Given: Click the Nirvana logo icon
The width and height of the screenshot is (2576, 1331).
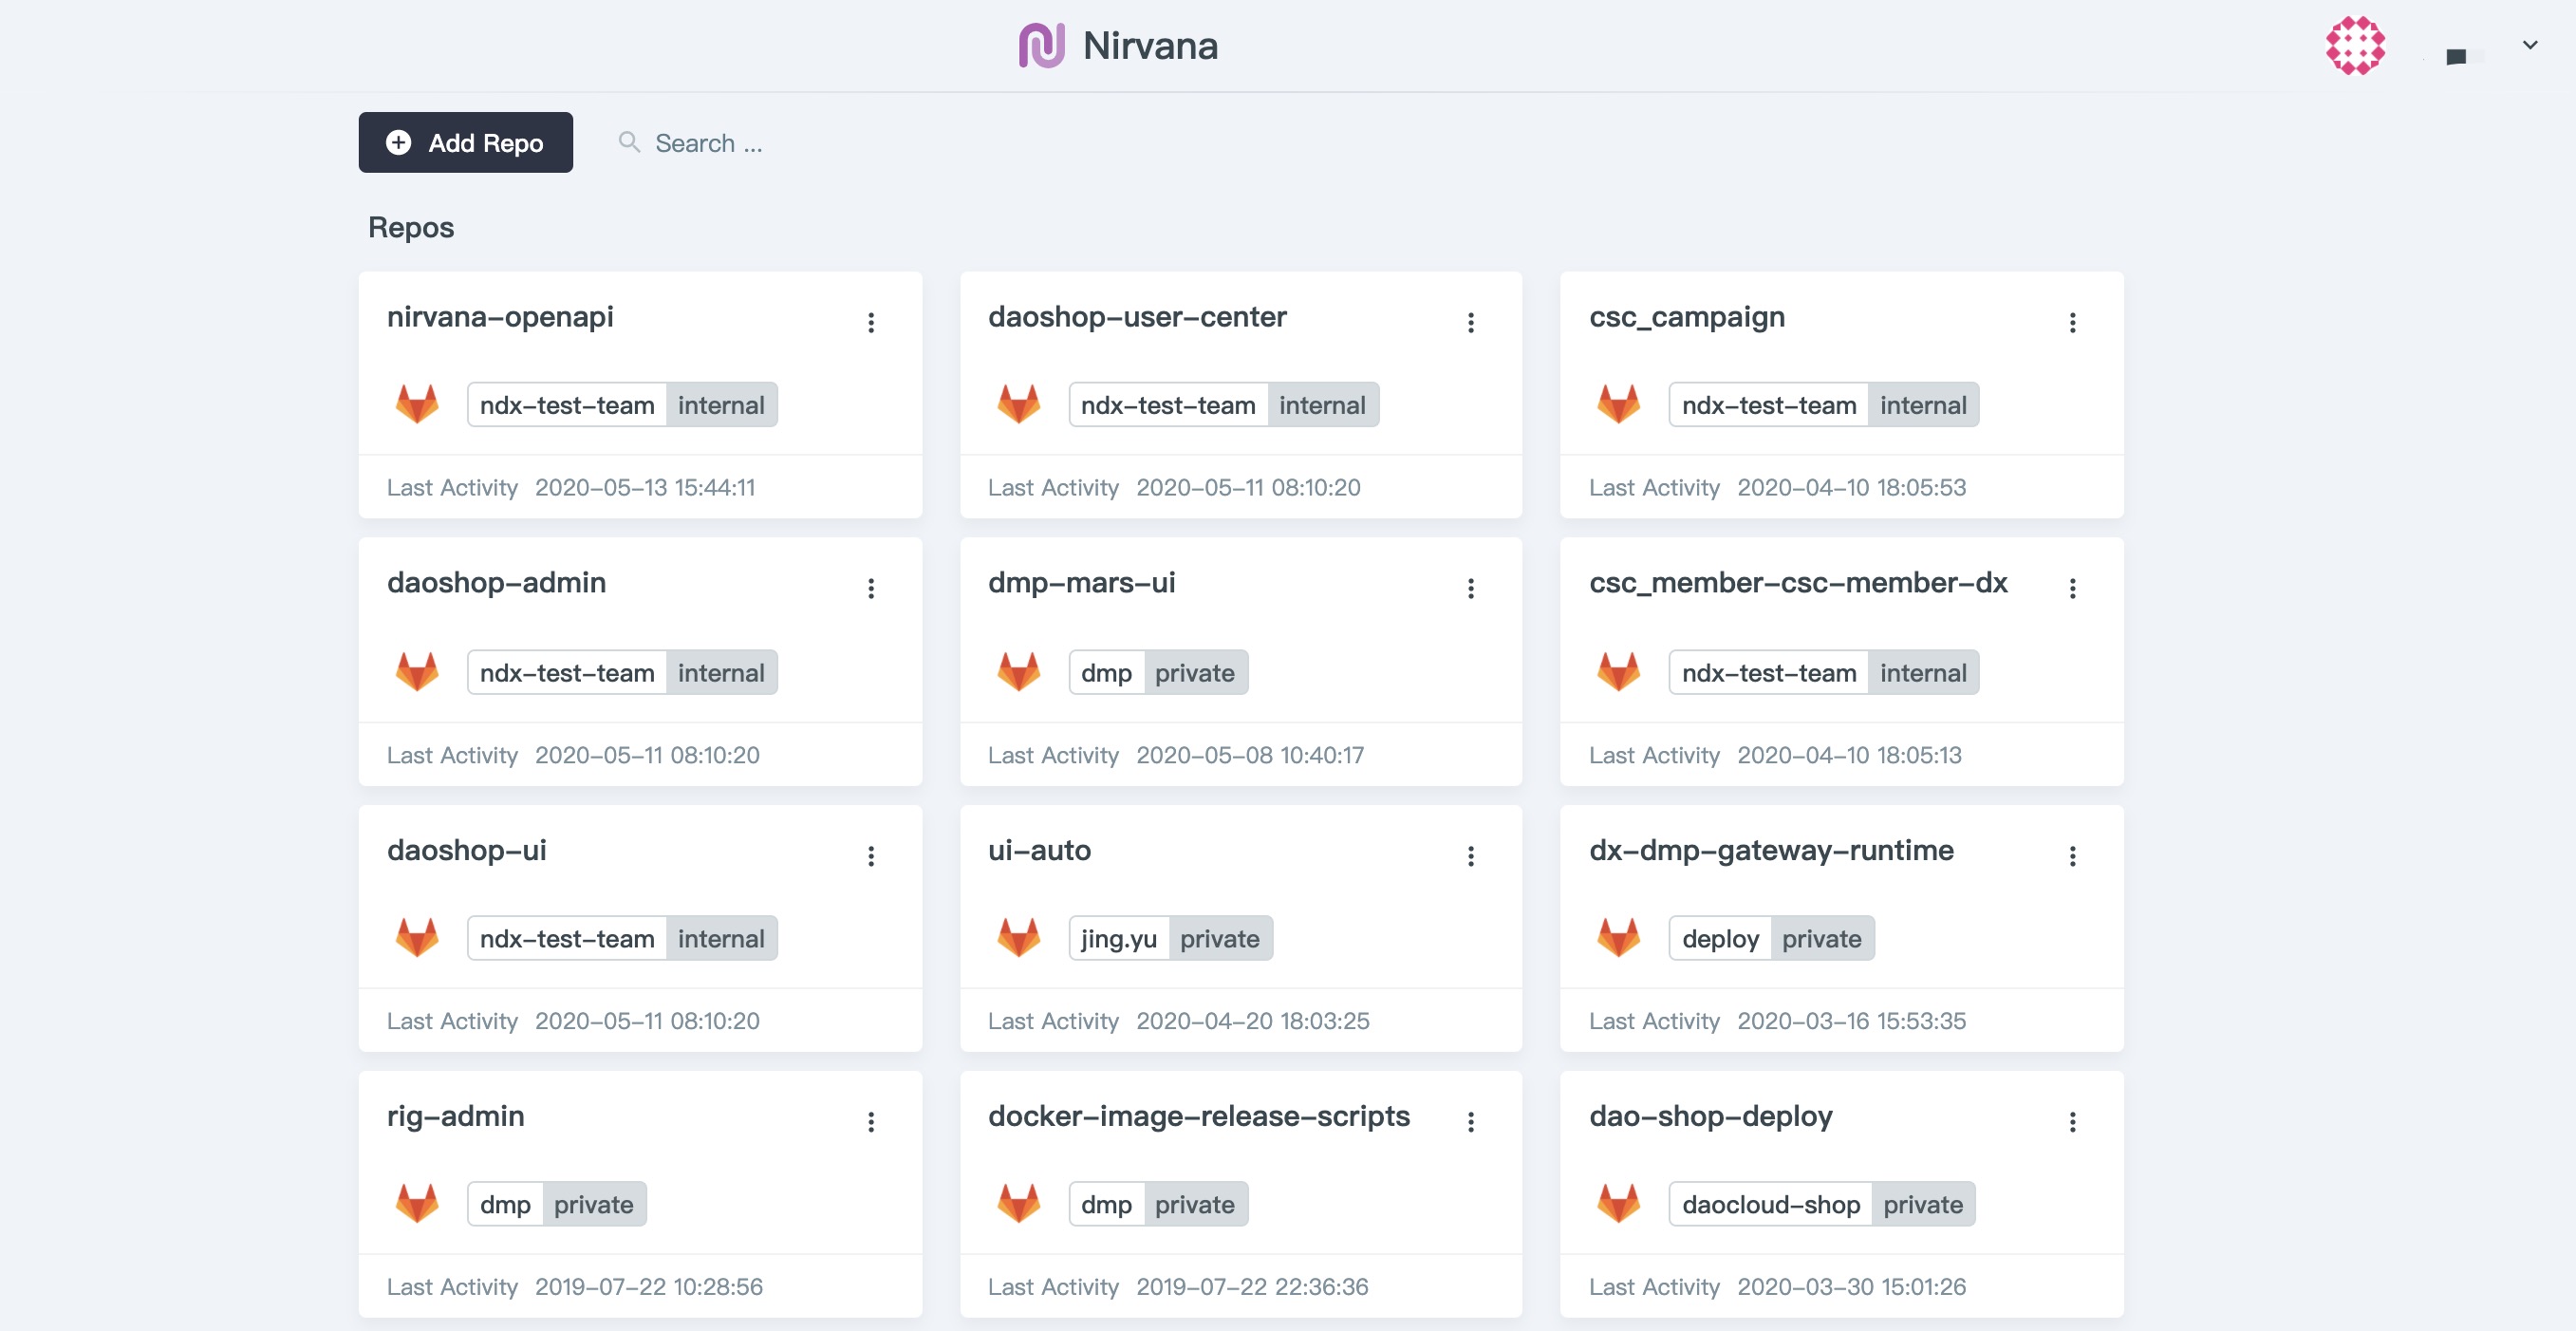Looking at the screenshot, I should pyautogui.click(x=1040, y=46).
